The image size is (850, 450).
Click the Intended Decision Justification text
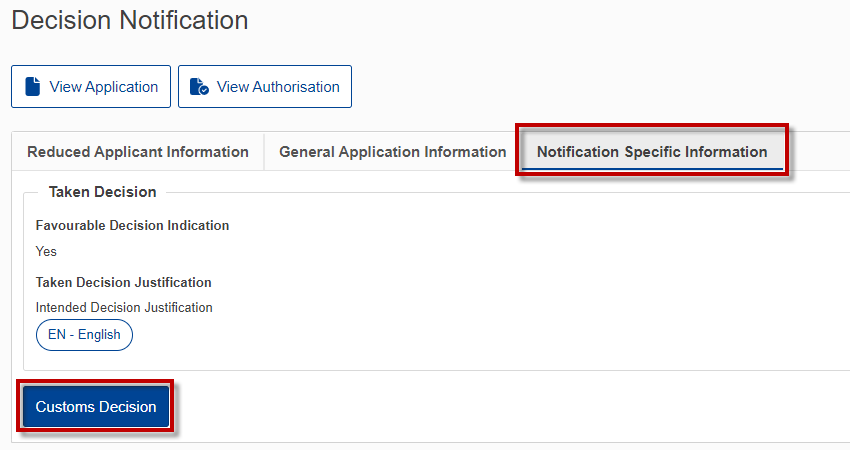click(124, 307)
